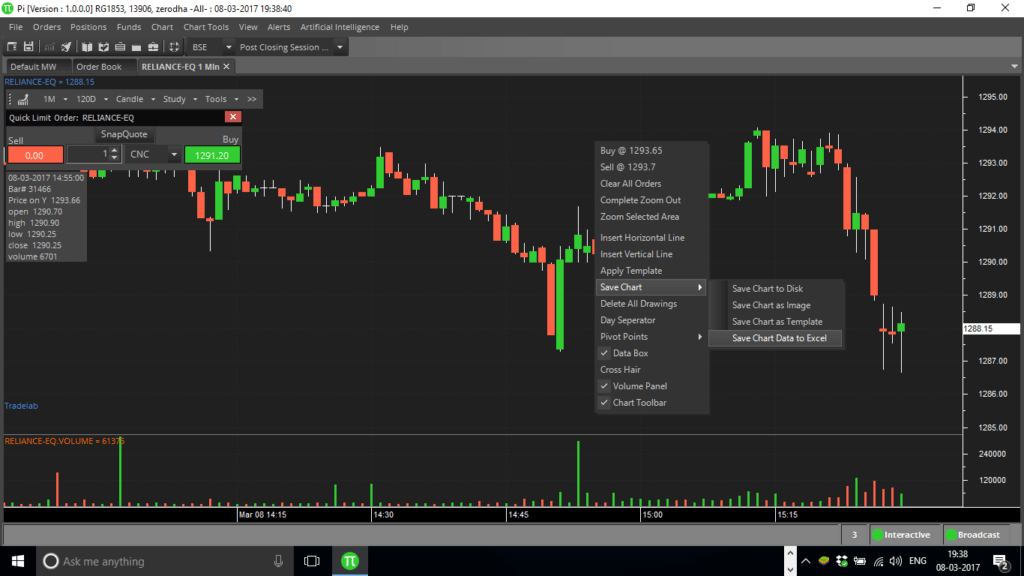The image size is (1024, 576).
Task: Disable the Volume Panel checkbox
Action: 638,386
